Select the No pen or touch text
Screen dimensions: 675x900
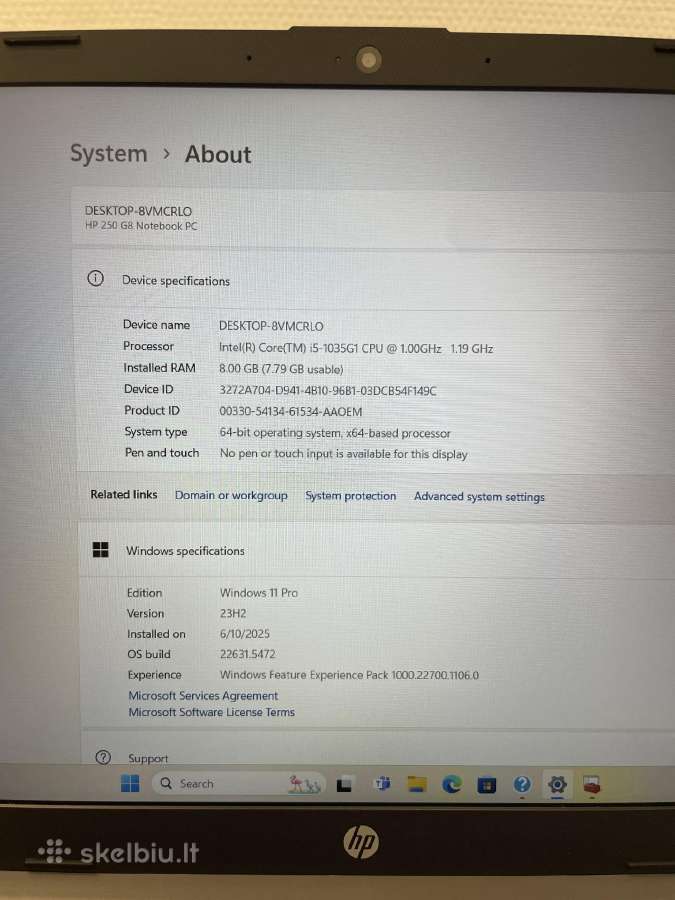343,454
